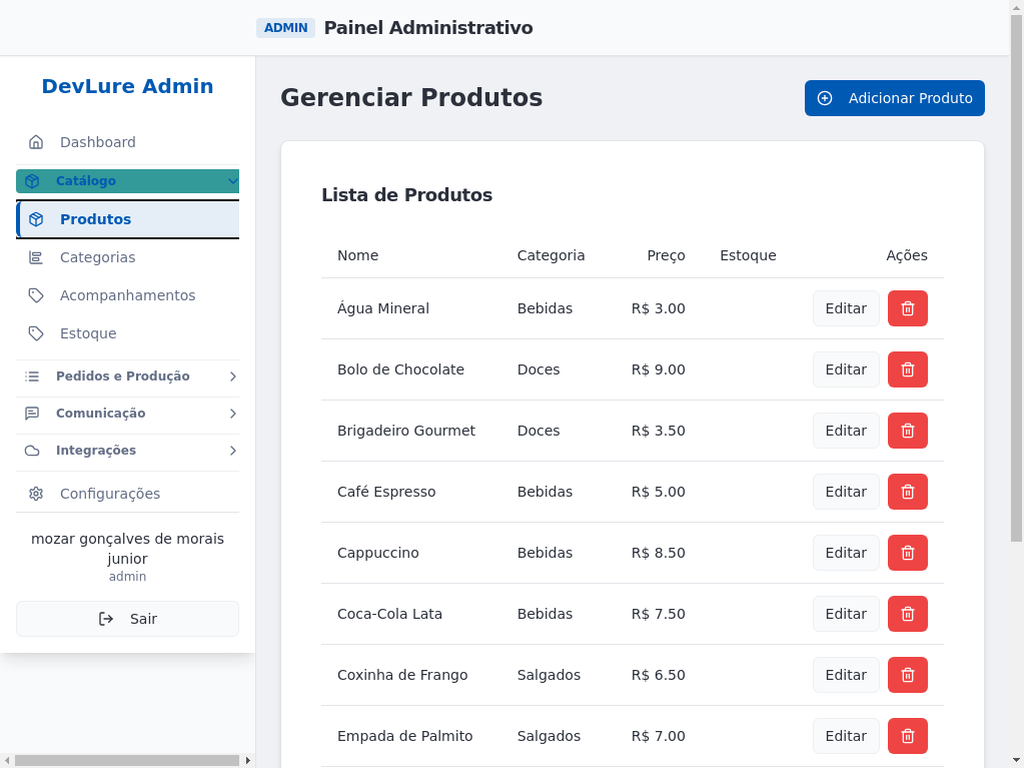Remove Cappuccino using its red trash icon

point(907,553)
